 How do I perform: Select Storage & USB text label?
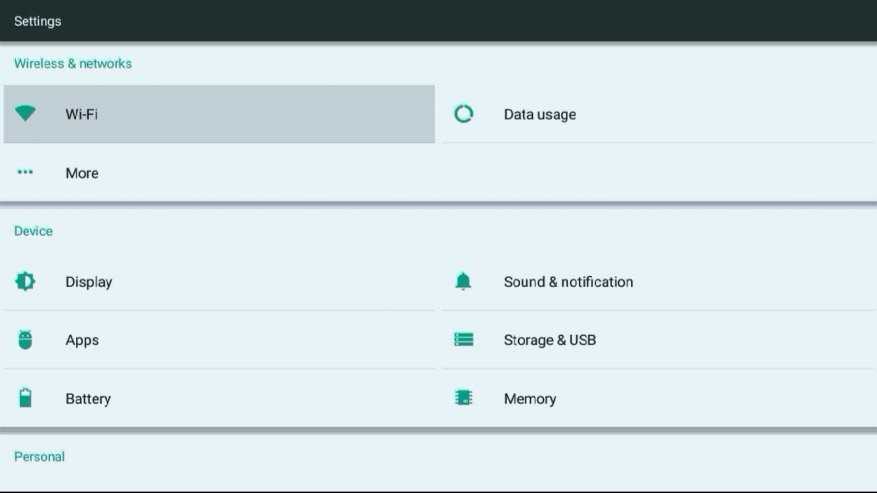tap(549, 340)
